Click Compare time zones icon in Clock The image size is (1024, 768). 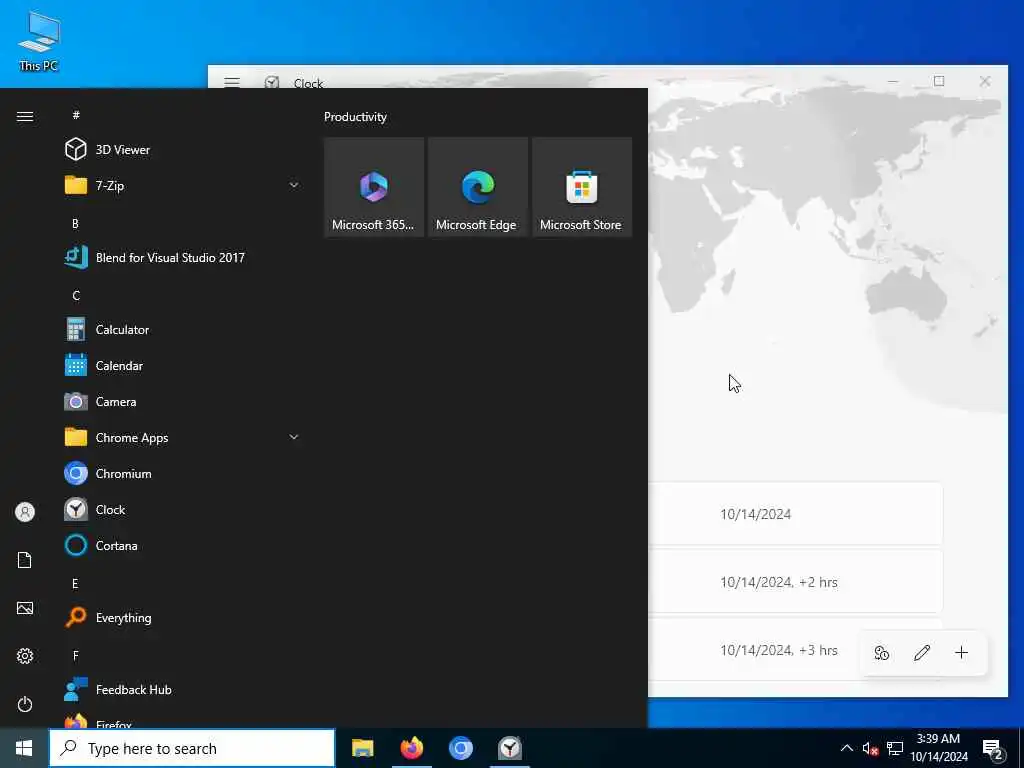(x=882, y=652)
